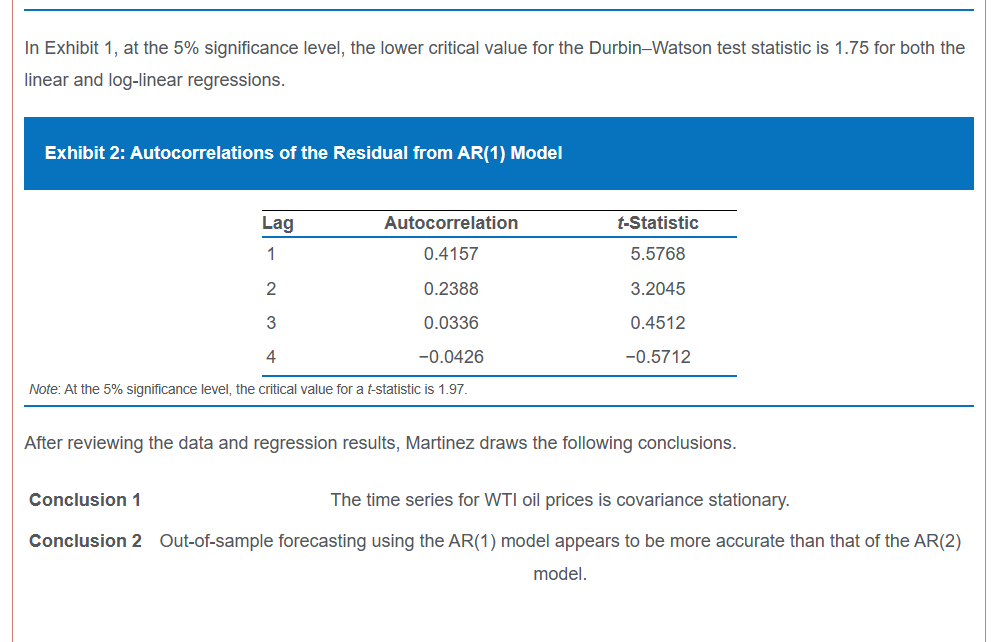Select the Lag column header
Screen dimensions: 997x642
(x=277, y=223)
